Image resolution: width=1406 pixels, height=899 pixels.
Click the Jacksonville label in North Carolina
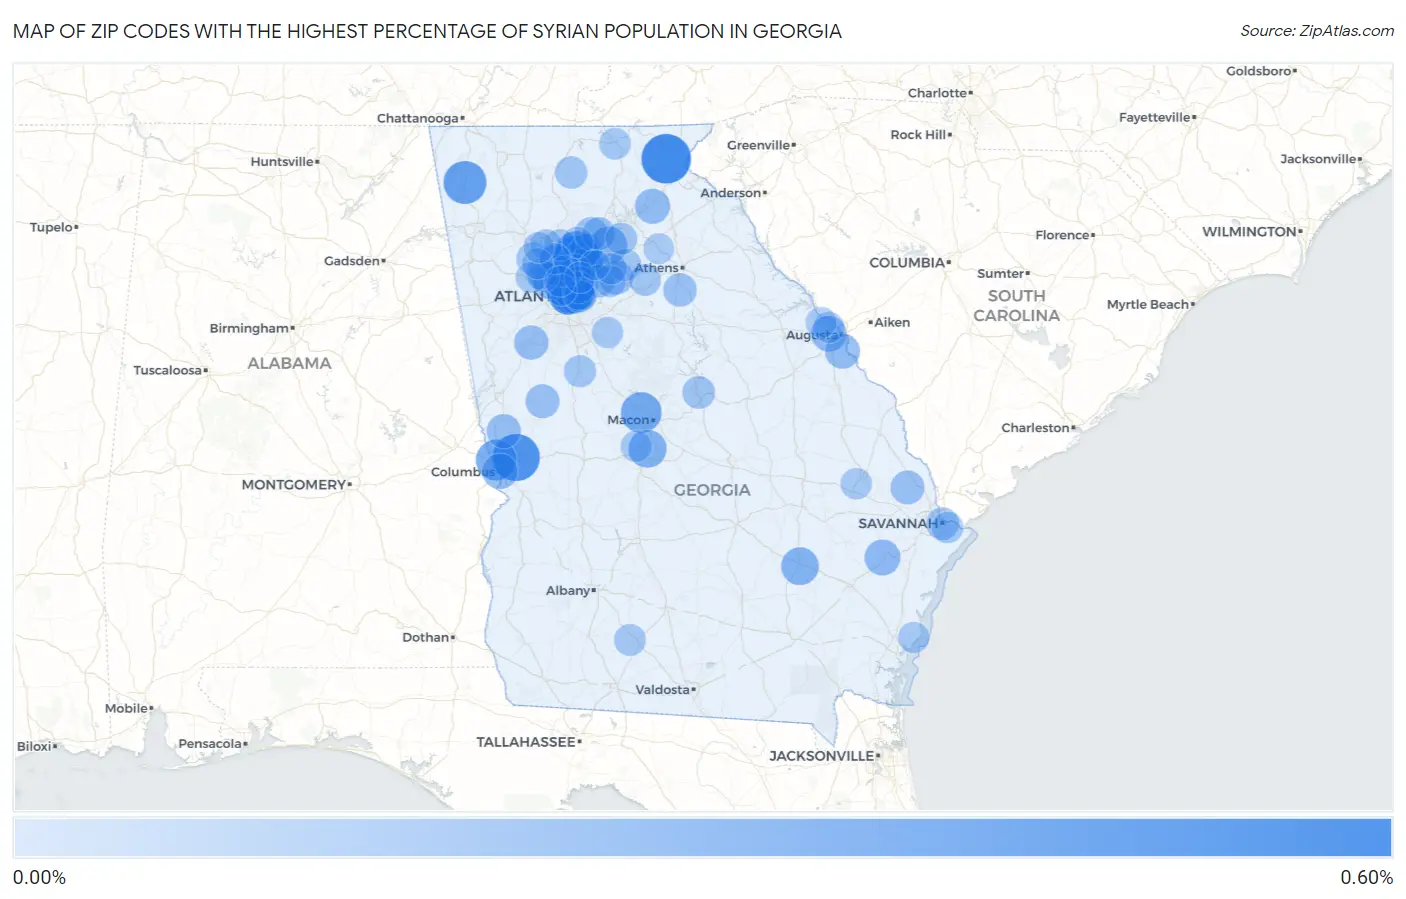[x=1319, y=159]
